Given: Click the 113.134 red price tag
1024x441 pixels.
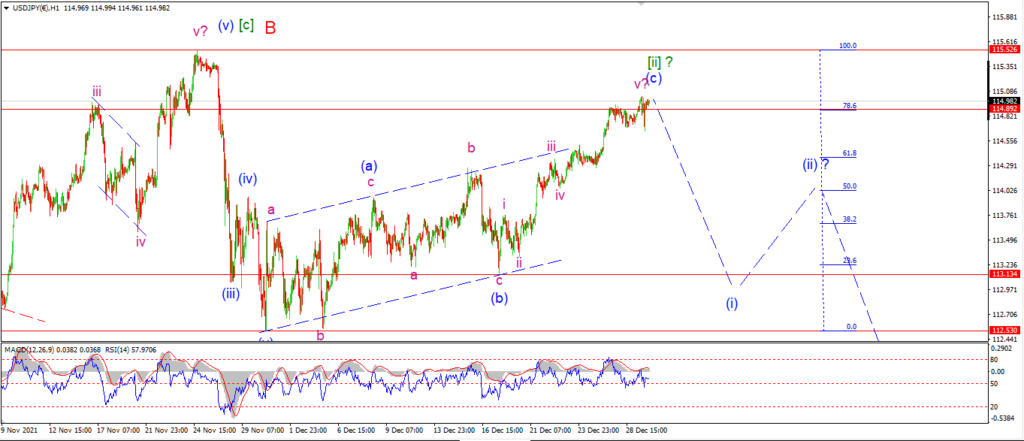Looking at the screenshot, I should click(x=1004, y=274).
